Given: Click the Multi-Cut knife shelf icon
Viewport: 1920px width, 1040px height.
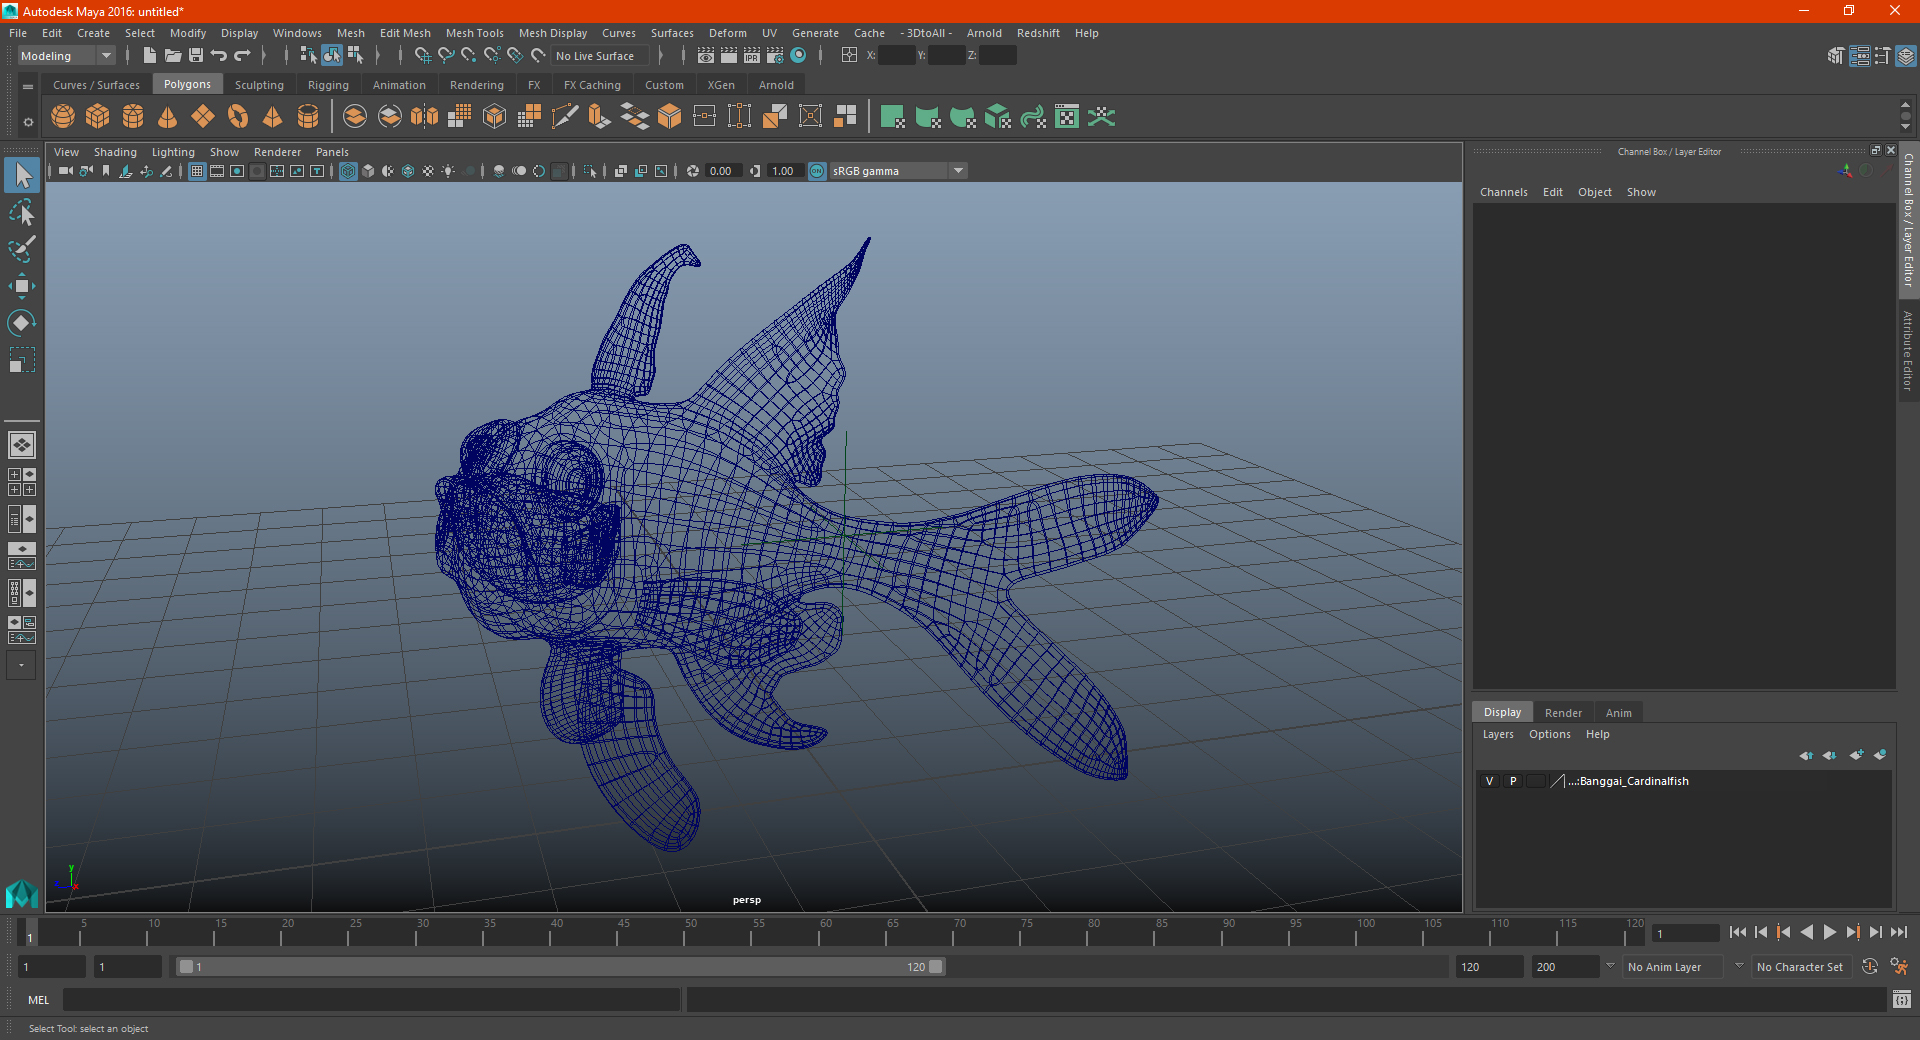Looking at the screenshot, I should point(565,117).
